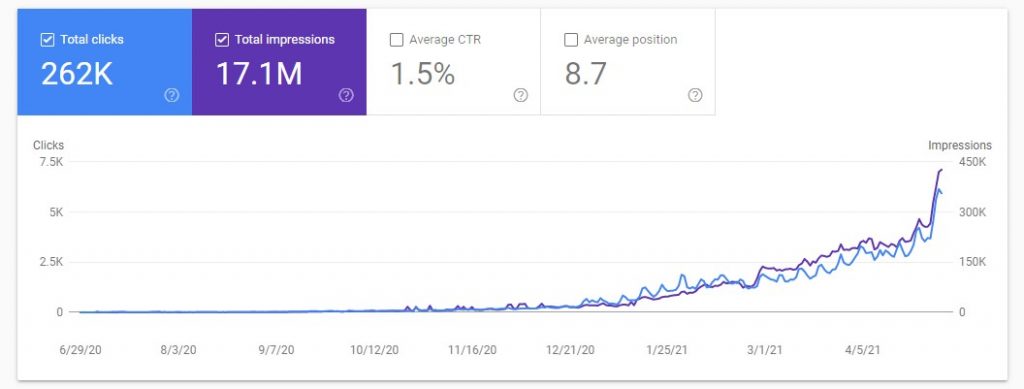The height and width of the screenshot is (389, 1024).
Task: Open help icon on Total impressions card
Action: [x=346, y=96]
